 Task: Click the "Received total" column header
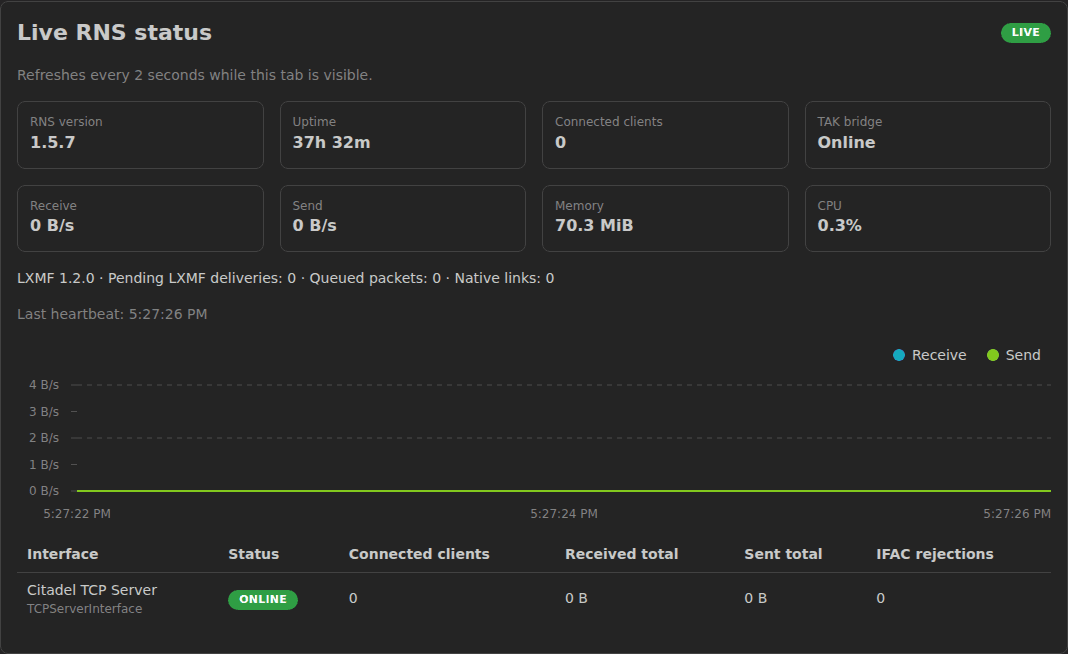[x=622, y=554]
